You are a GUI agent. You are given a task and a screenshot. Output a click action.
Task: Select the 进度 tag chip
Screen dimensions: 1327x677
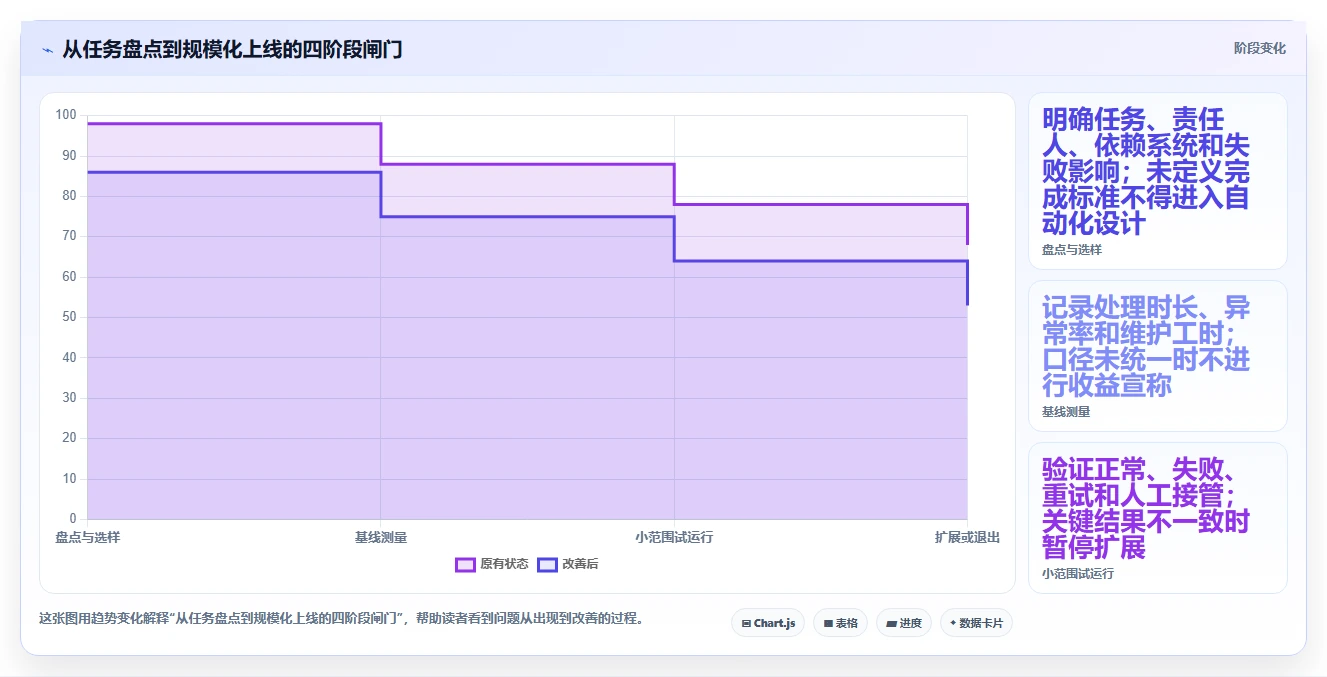coord(904,623)
